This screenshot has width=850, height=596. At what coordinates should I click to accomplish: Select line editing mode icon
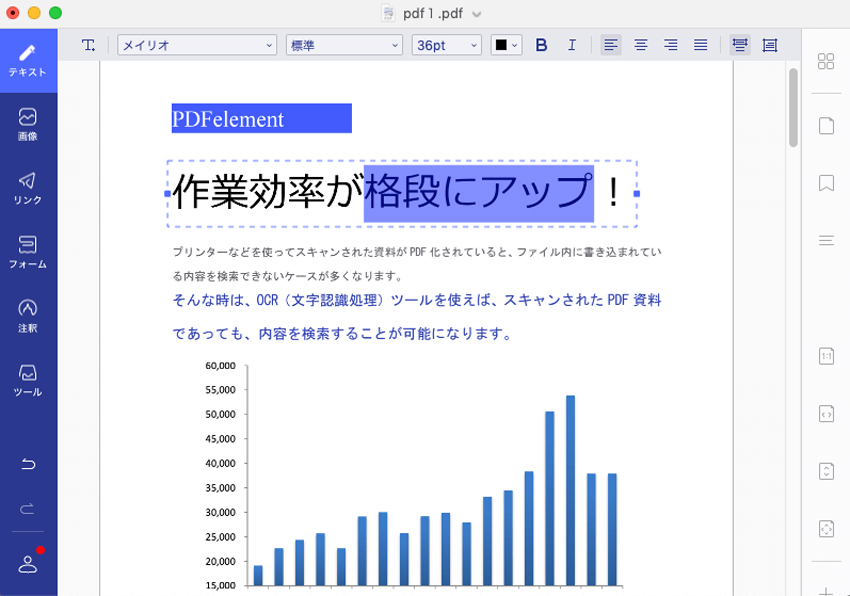pyautogui.click(x=740, y=45)
